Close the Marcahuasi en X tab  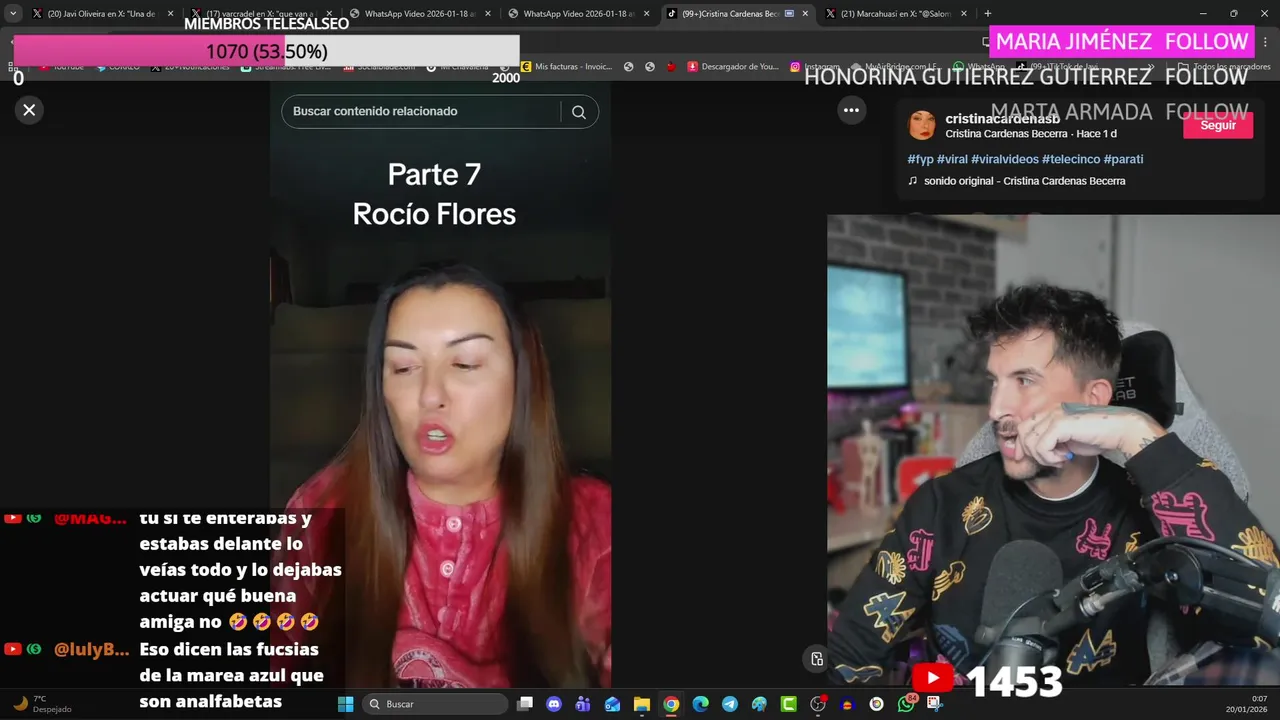point(964,14)
